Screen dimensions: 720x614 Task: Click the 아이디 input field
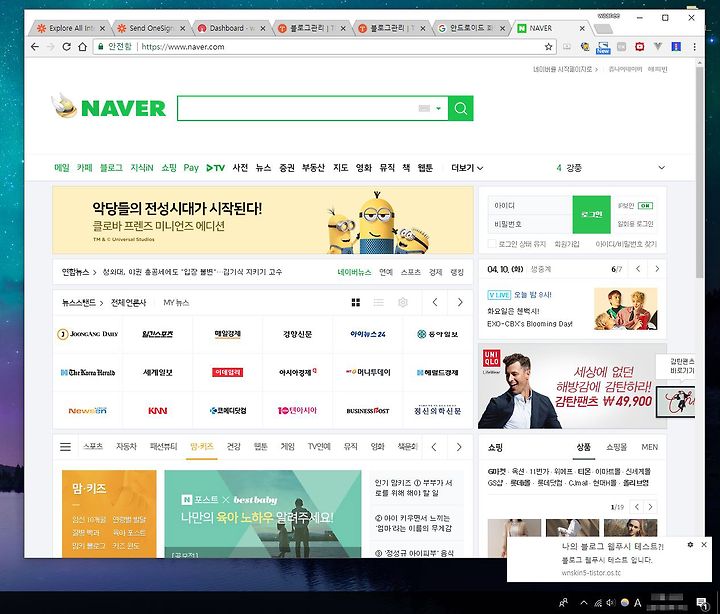(530, 205)
